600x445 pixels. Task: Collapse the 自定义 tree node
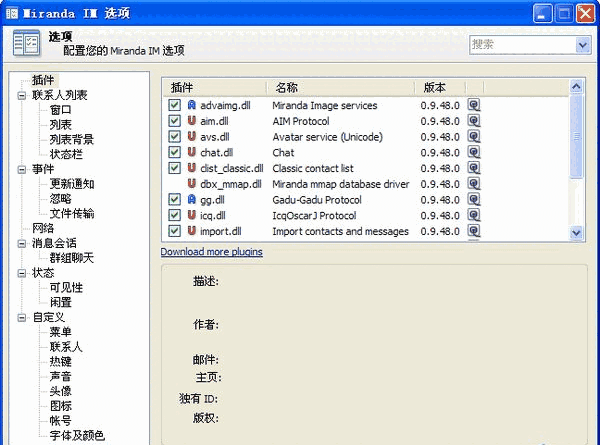click(22, 318)
